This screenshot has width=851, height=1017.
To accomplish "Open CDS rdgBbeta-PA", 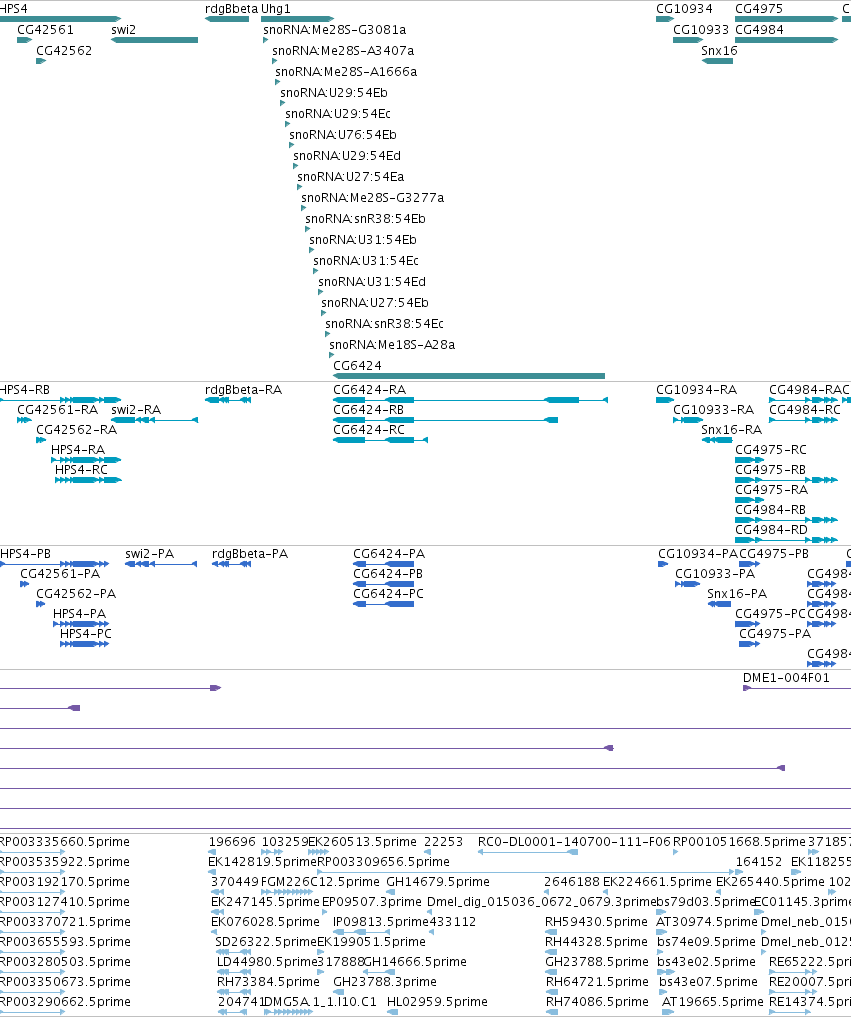I will click(250, 554).
